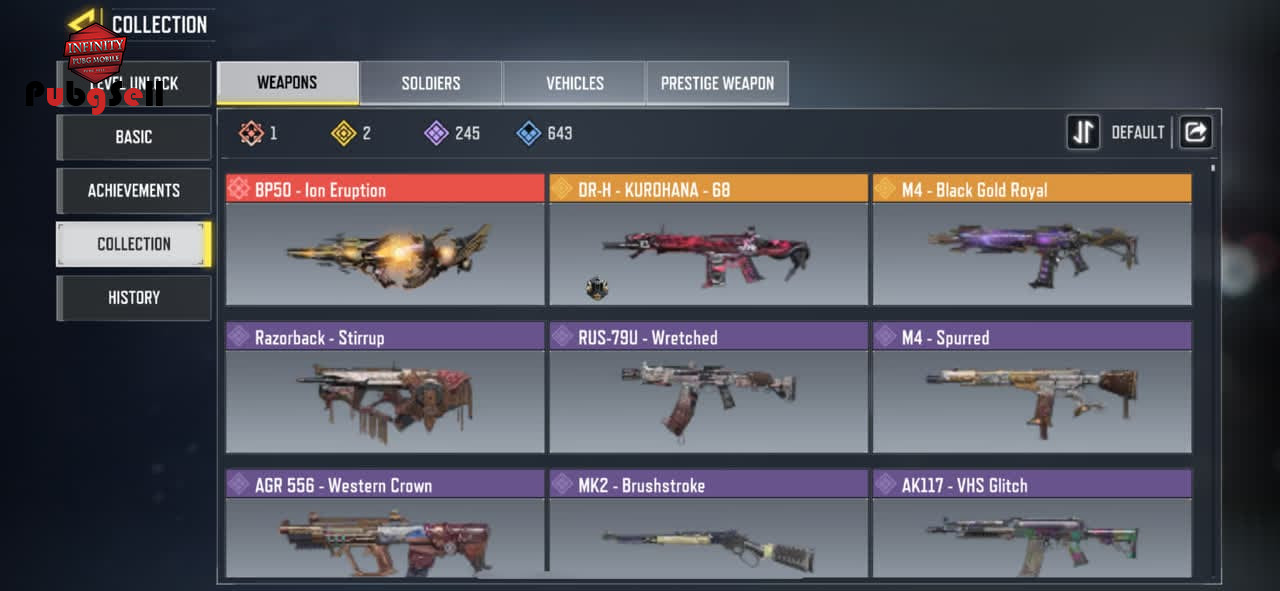
Task: Click the weapon list vertical scrollbar
Action: pos(1213,372)
